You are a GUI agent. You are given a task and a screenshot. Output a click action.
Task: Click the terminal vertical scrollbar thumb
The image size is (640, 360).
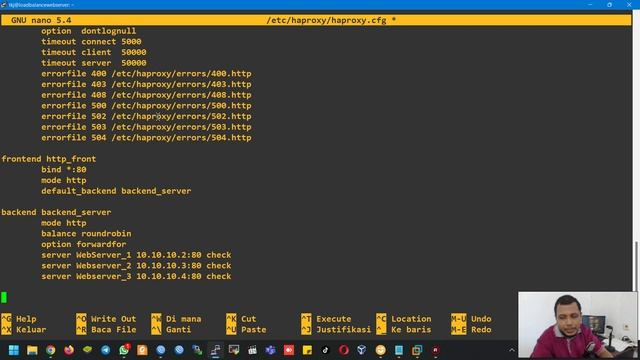[x=636, y=266]
